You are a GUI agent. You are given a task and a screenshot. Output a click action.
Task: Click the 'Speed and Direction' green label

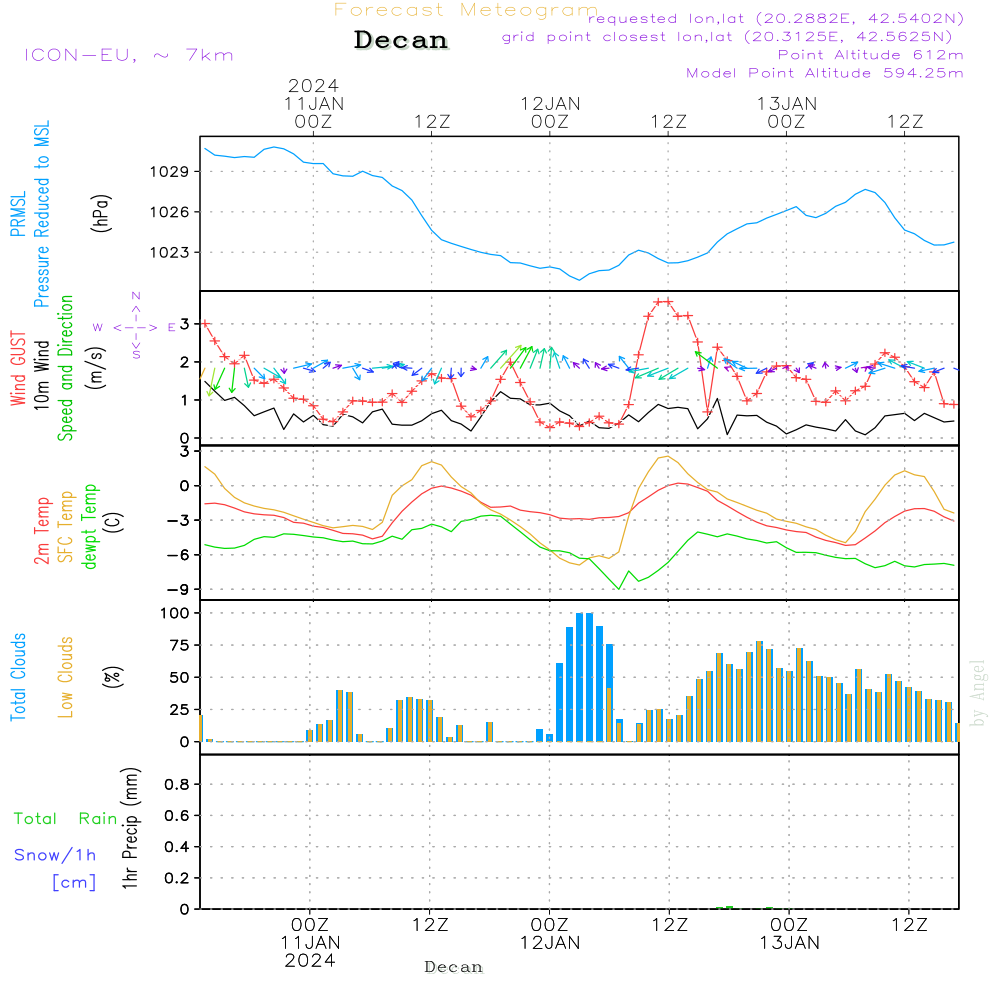[x=65, y=368]
